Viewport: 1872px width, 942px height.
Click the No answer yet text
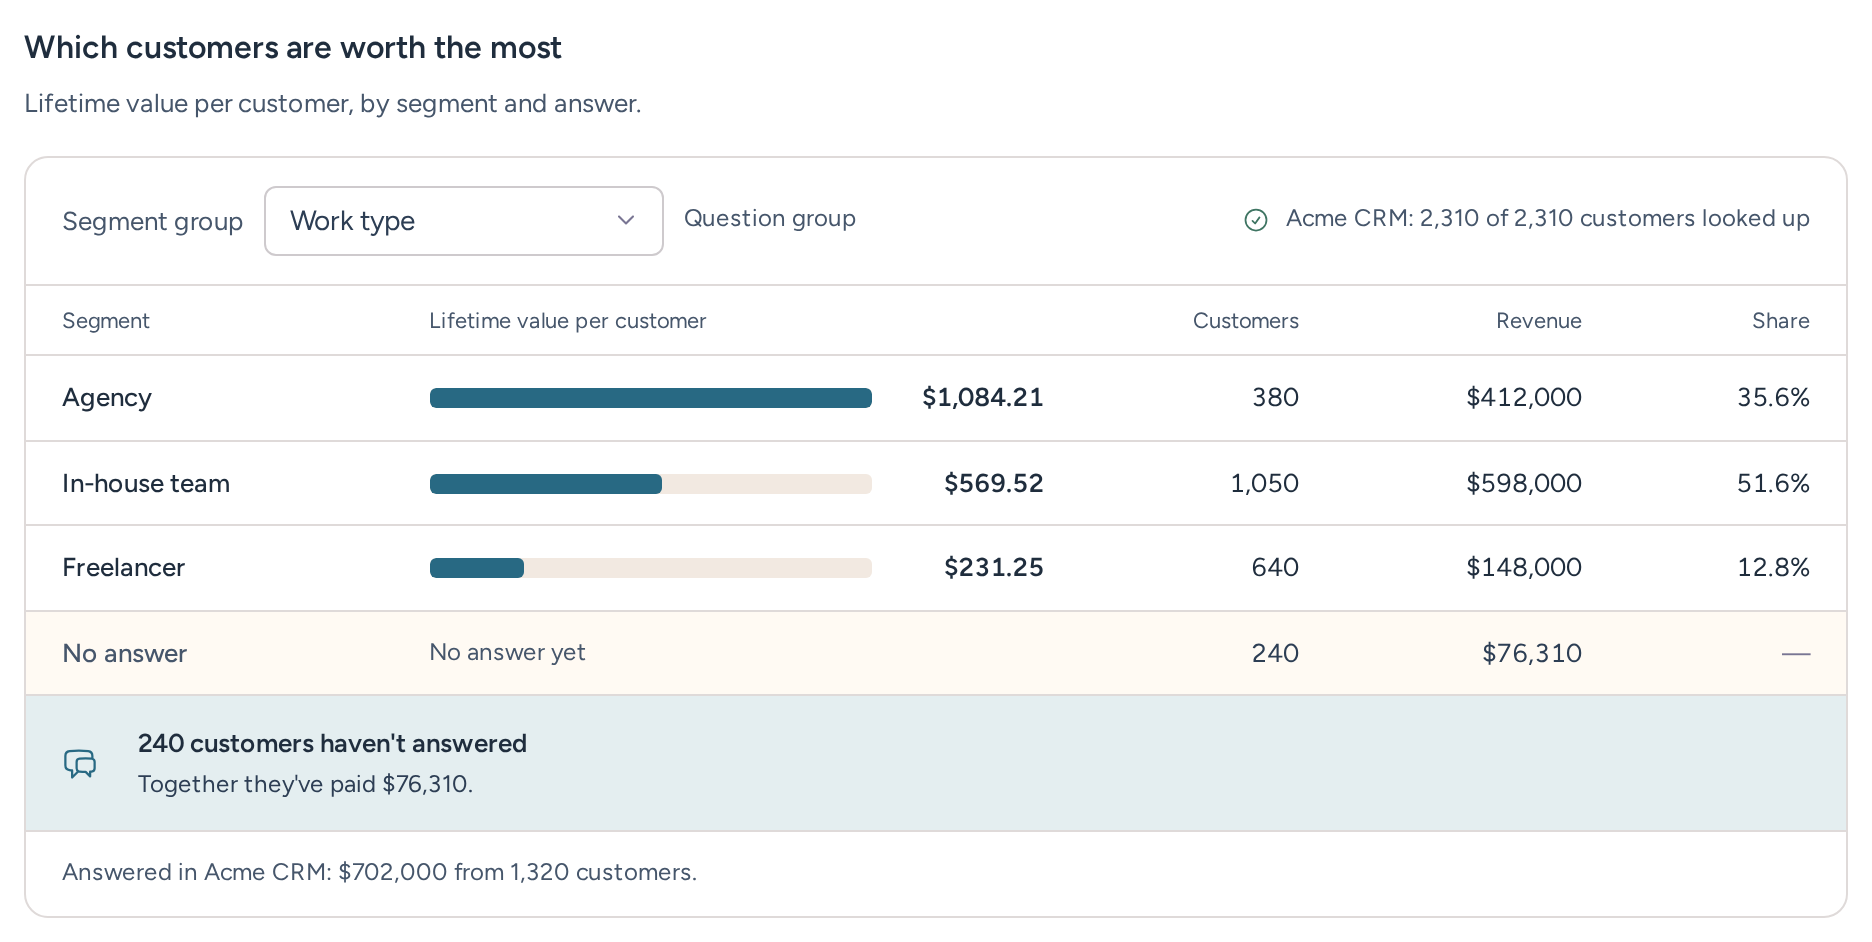tap(508, 652)
